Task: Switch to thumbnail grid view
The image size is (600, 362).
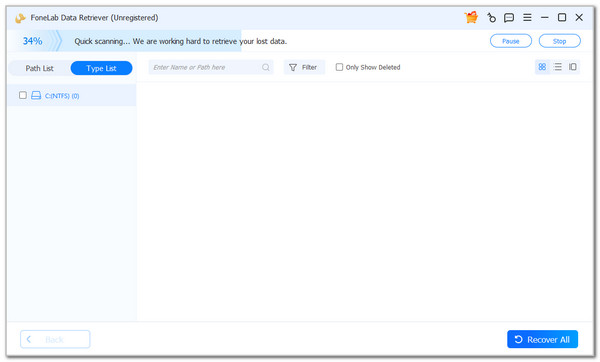Action: click(542, 67)
